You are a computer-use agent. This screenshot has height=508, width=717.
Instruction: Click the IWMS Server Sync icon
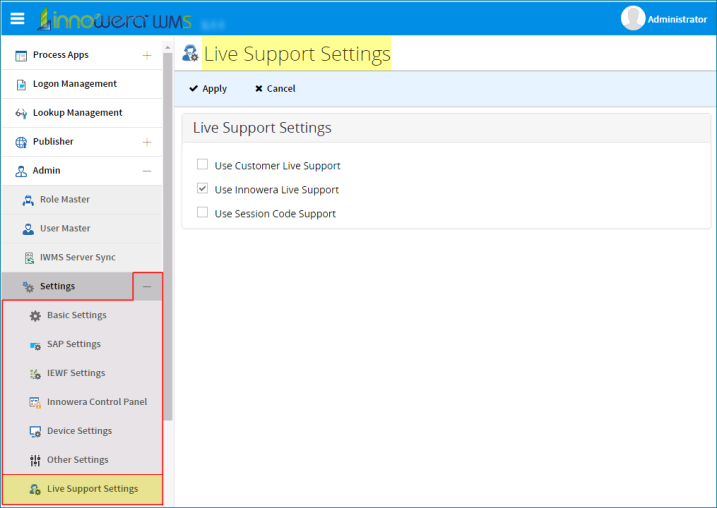coord(29,258)
